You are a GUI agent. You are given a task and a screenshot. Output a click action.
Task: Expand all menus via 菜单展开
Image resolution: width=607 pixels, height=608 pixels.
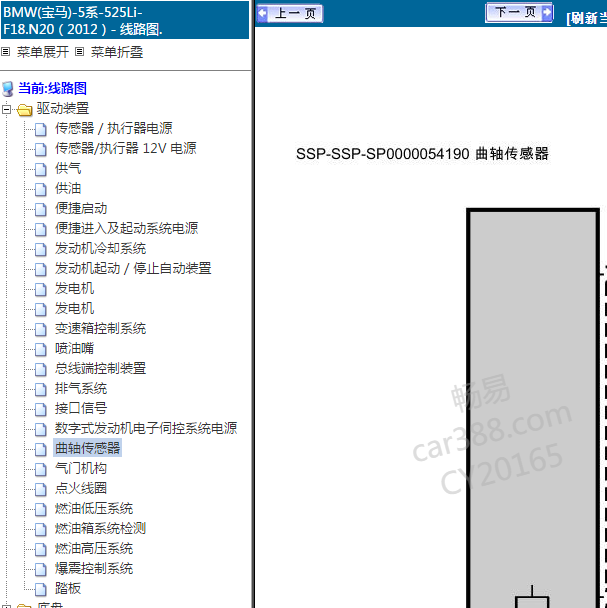click(x=43, y=52)
